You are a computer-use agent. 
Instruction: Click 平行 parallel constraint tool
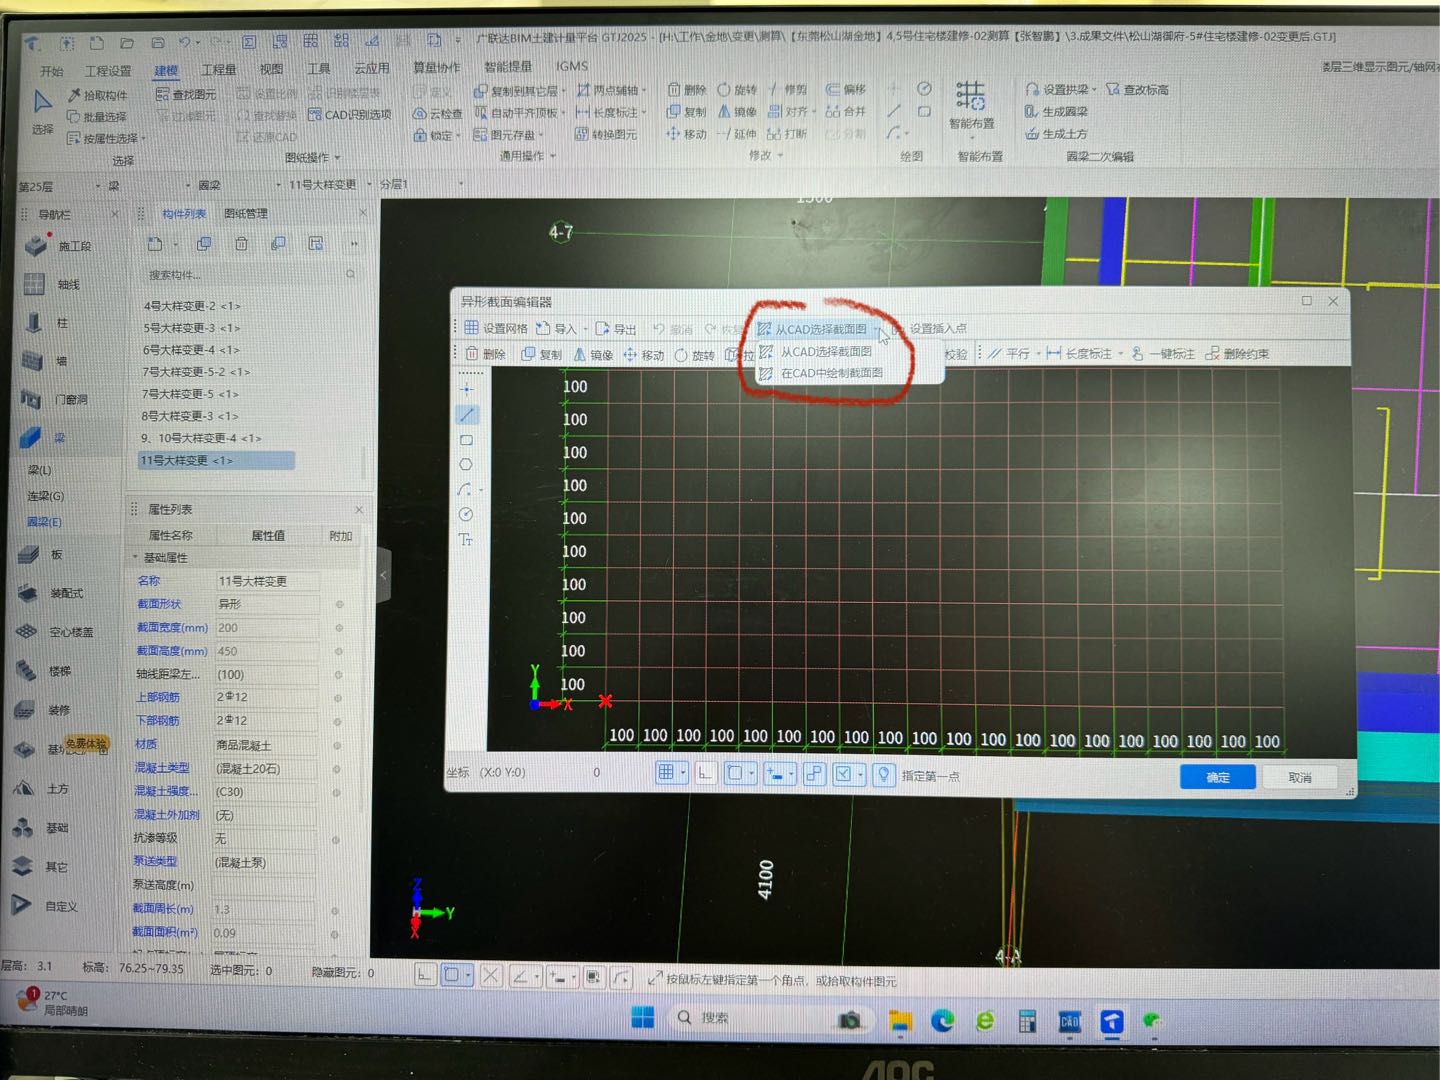(1009, 354)
